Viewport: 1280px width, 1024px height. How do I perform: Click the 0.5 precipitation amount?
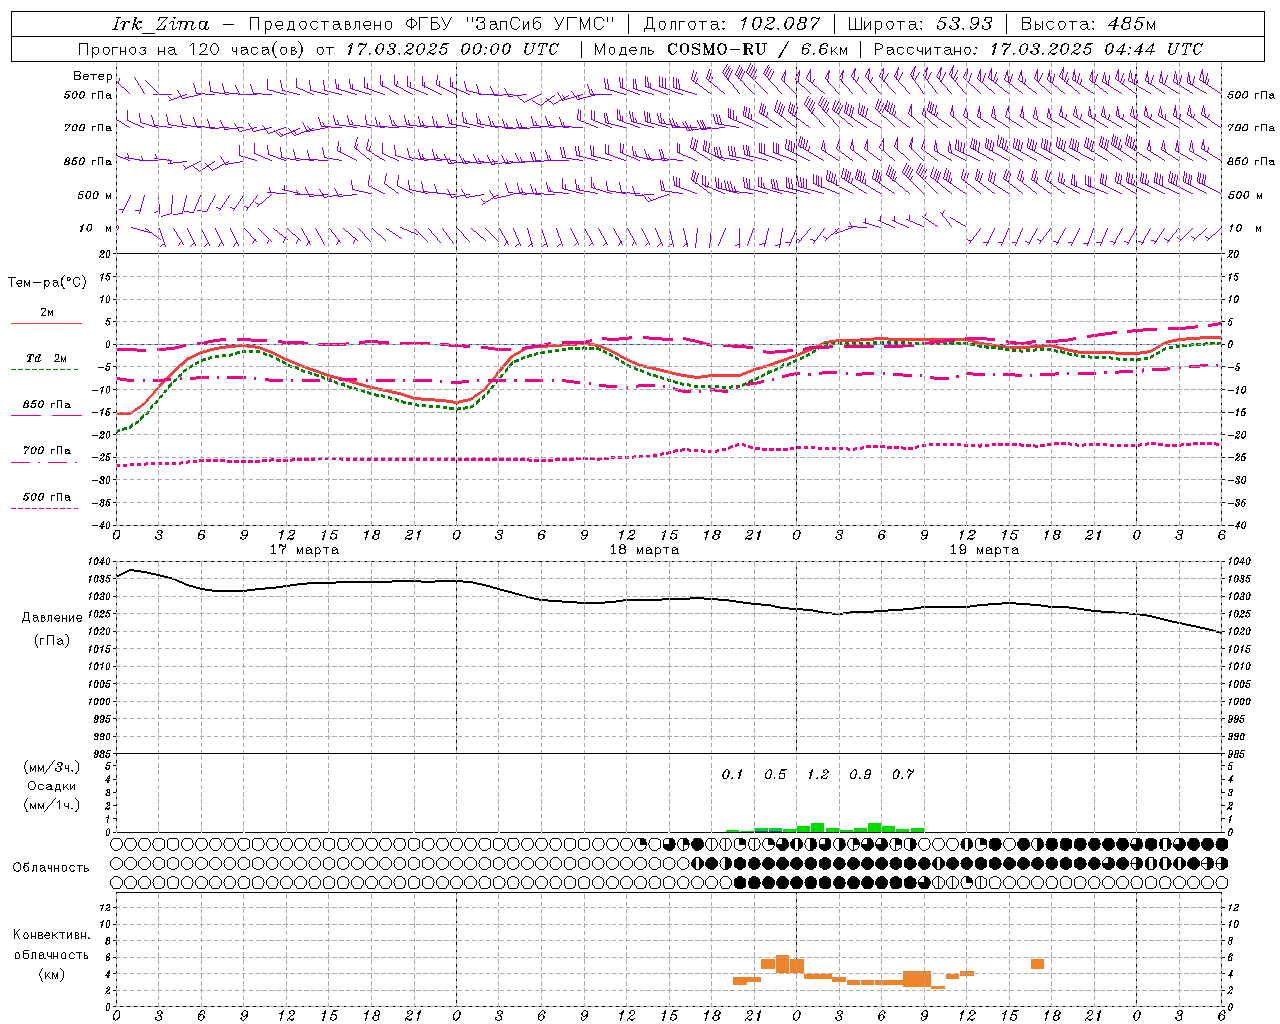click(775, 774)
